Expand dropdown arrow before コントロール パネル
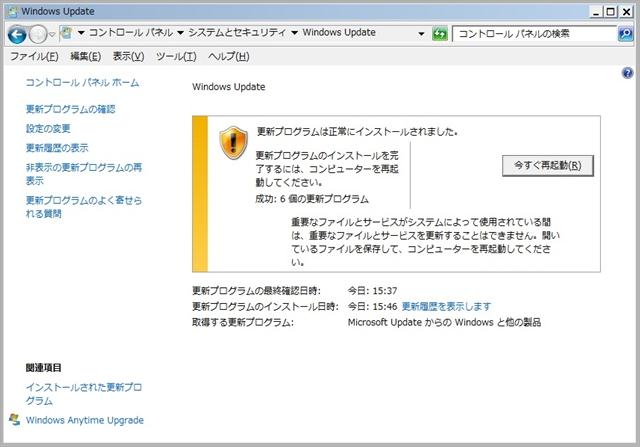 pos(81,33)
